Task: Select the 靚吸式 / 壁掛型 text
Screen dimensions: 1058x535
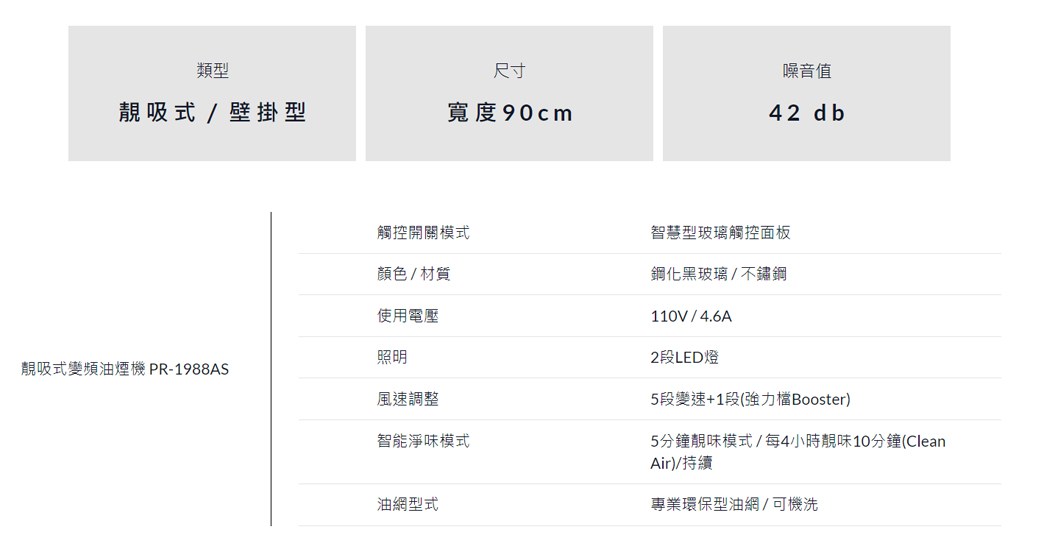Action: [x=212, y=113]
